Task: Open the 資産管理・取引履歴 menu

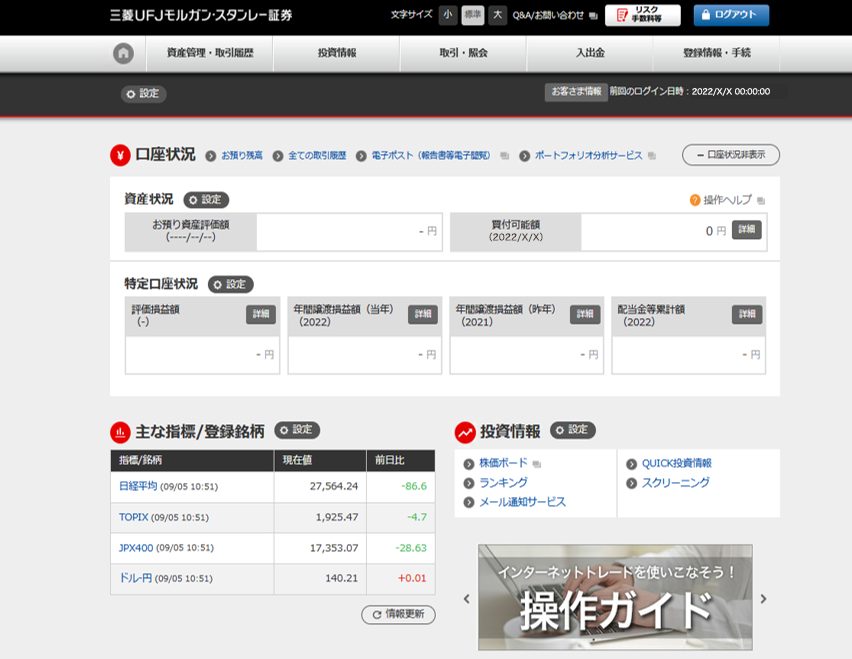Action: 209,53
